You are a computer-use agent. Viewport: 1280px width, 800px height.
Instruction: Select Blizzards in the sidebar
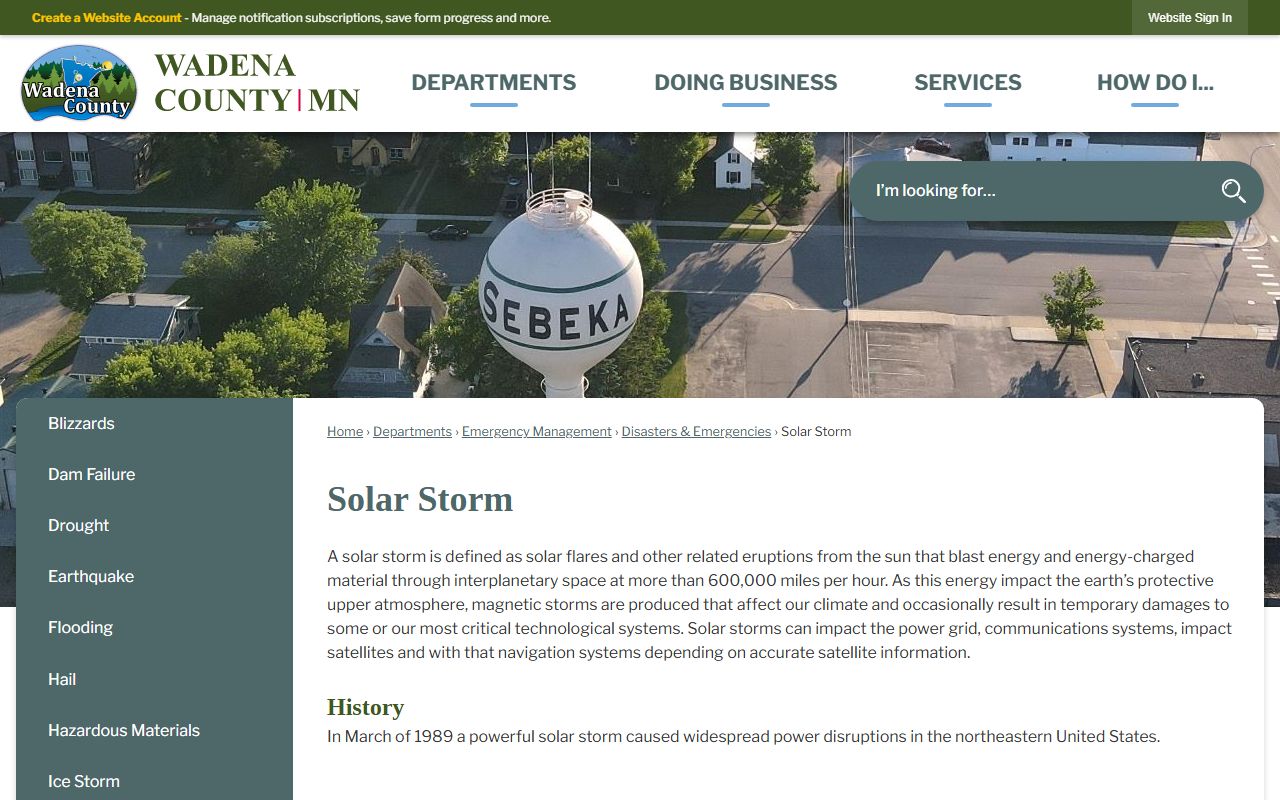click(81, 424)
